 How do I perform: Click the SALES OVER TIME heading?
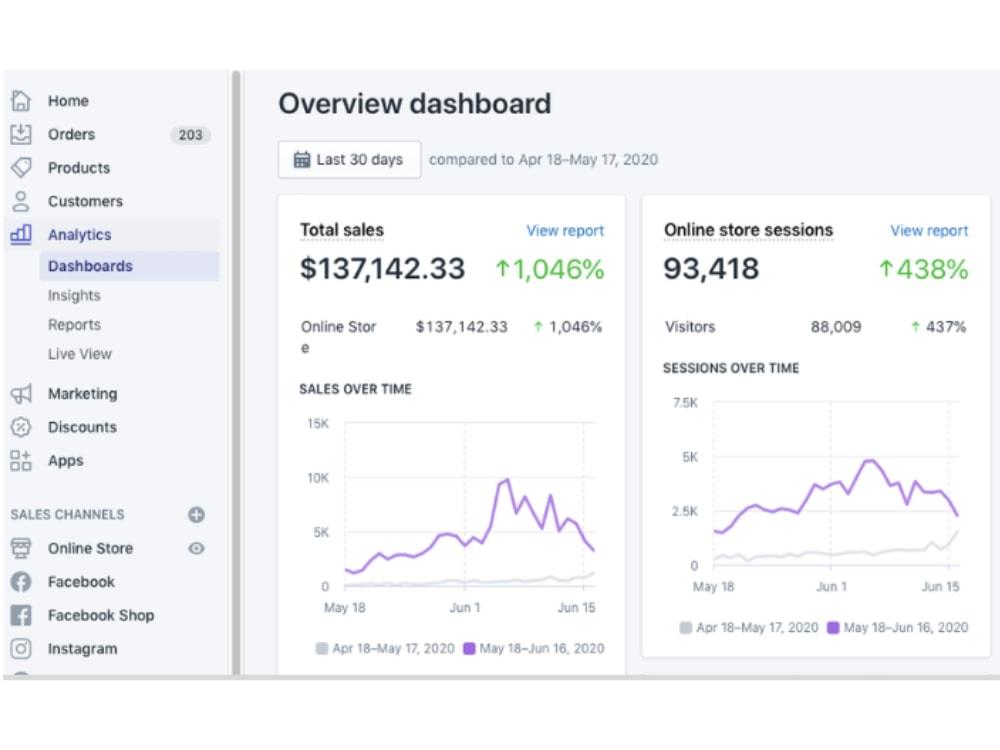point(355,389)
